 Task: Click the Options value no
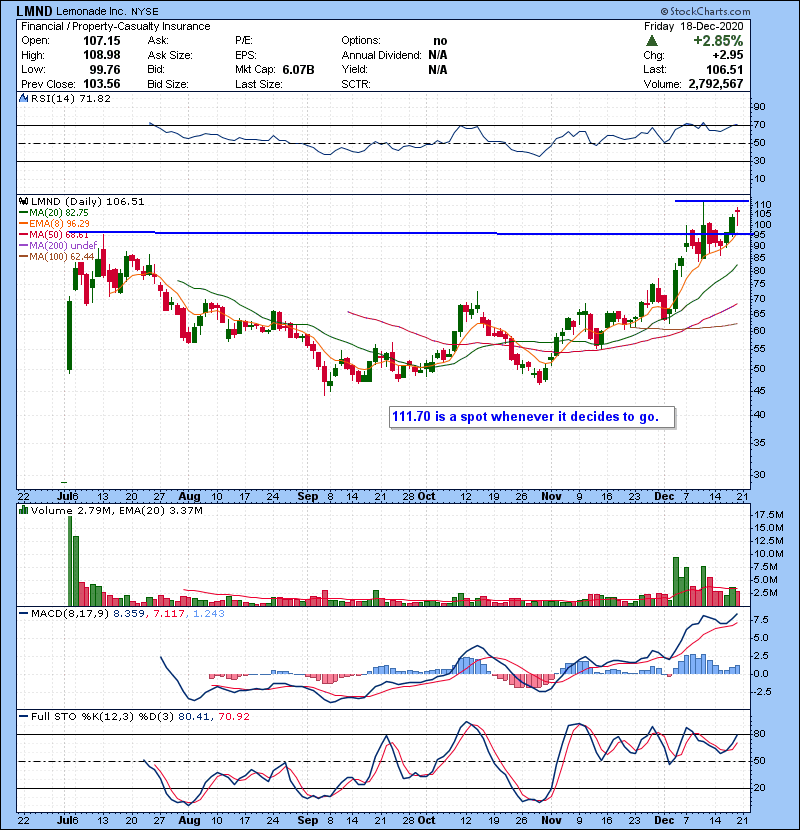(440, 41)
